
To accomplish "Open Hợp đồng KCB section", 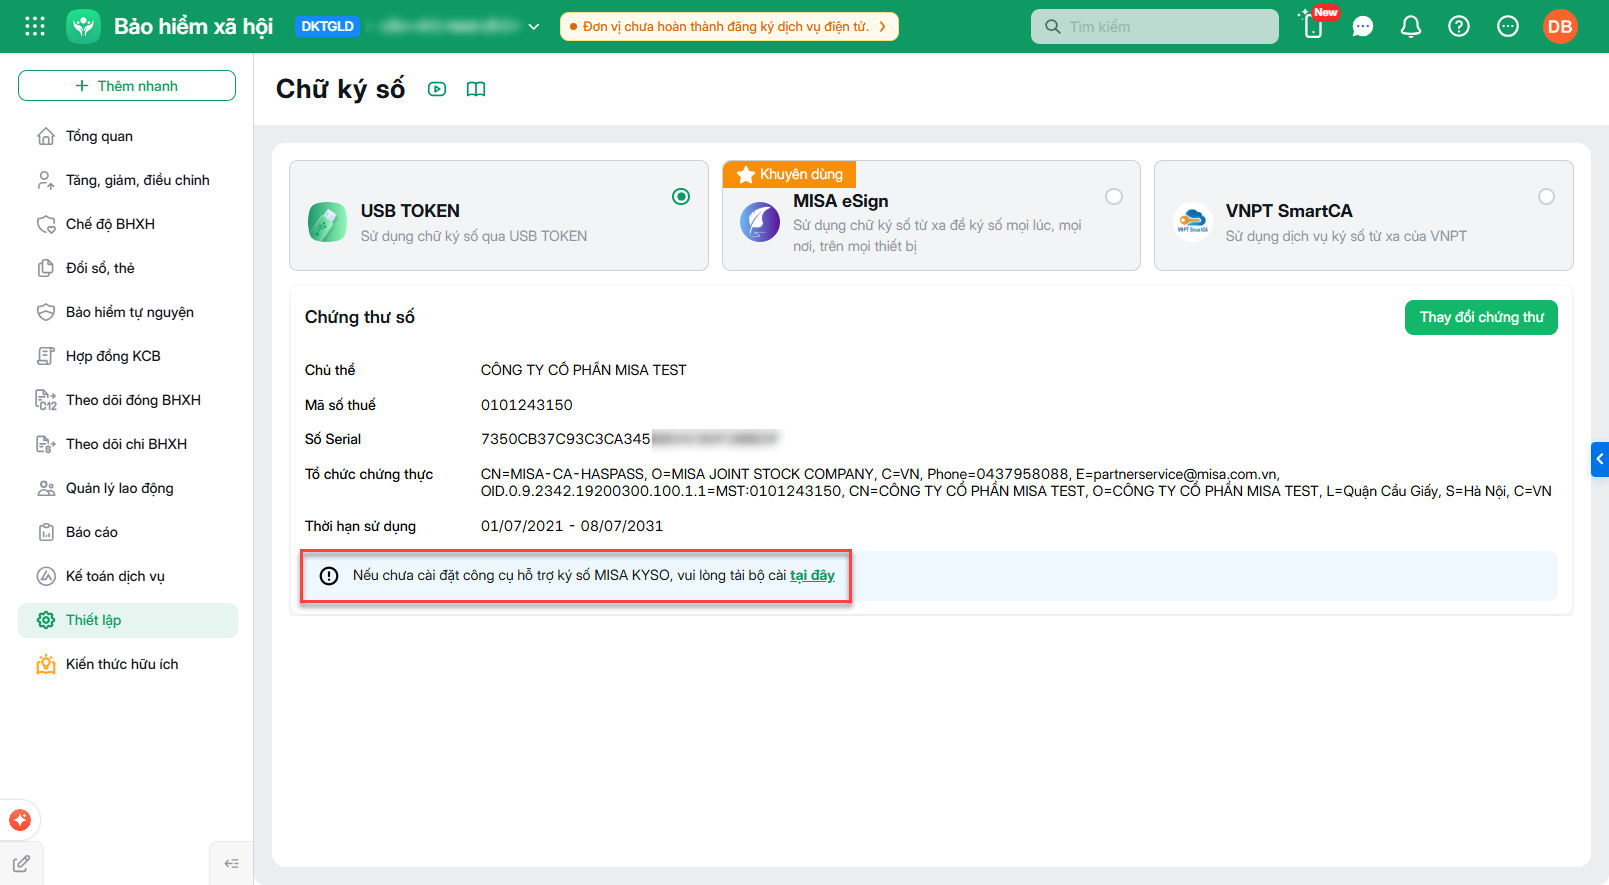I will tap(128, 356).
